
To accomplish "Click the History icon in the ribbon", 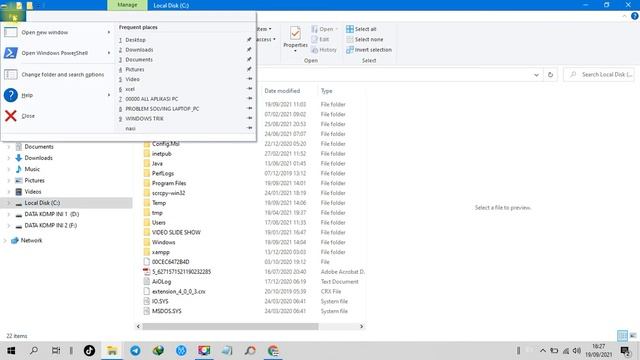I will coord(314,50).
